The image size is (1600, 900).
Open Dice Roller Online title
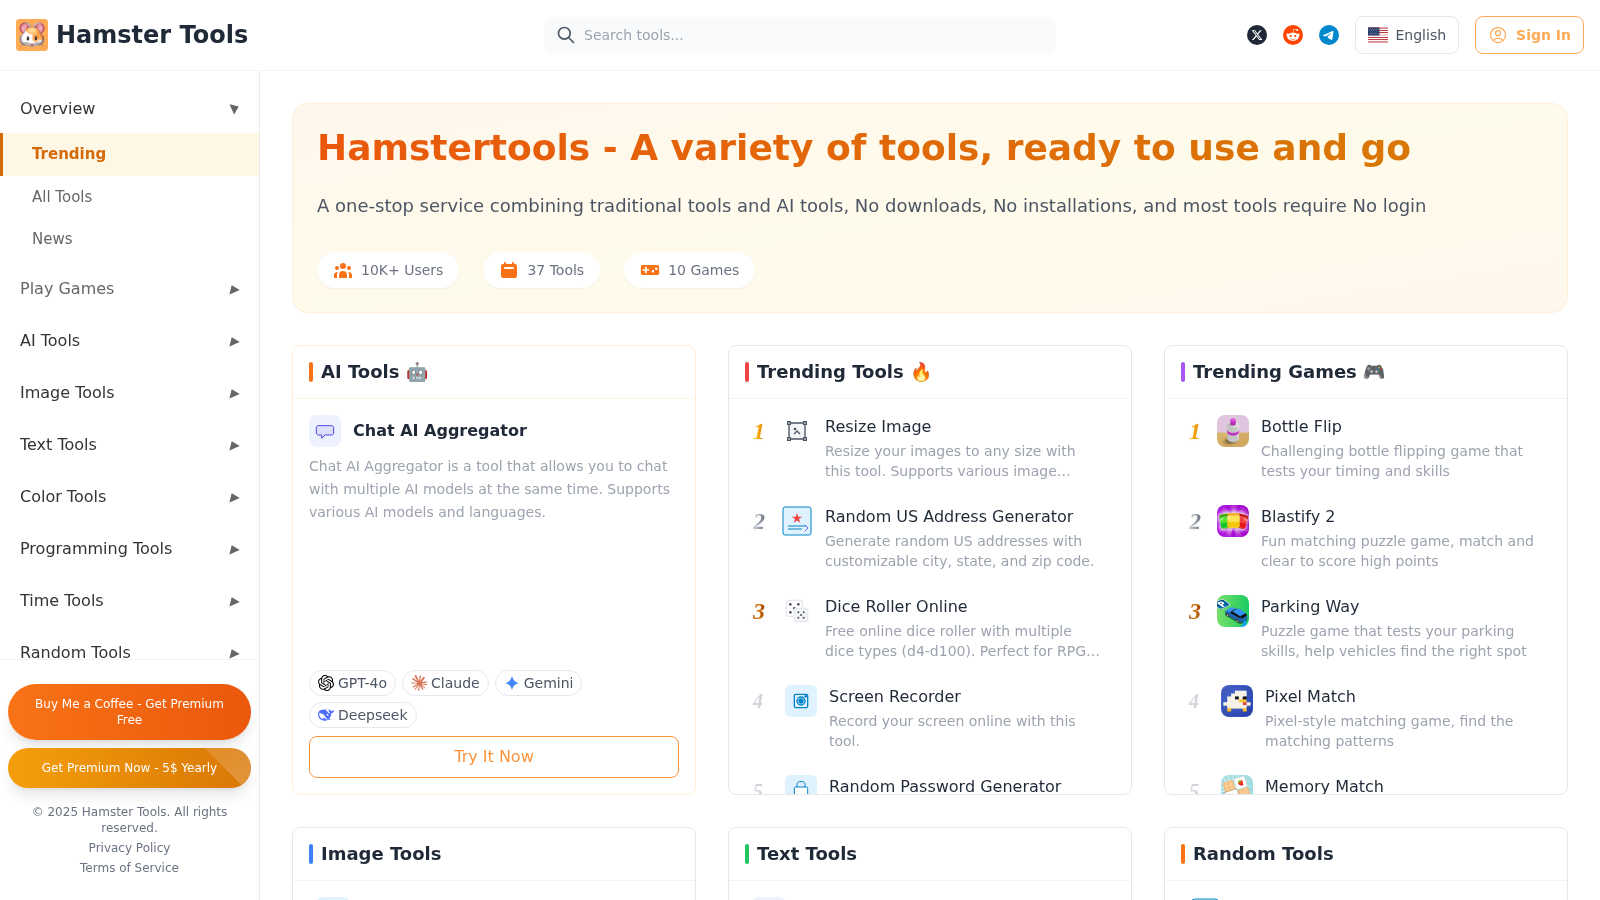tap(896, 607)
